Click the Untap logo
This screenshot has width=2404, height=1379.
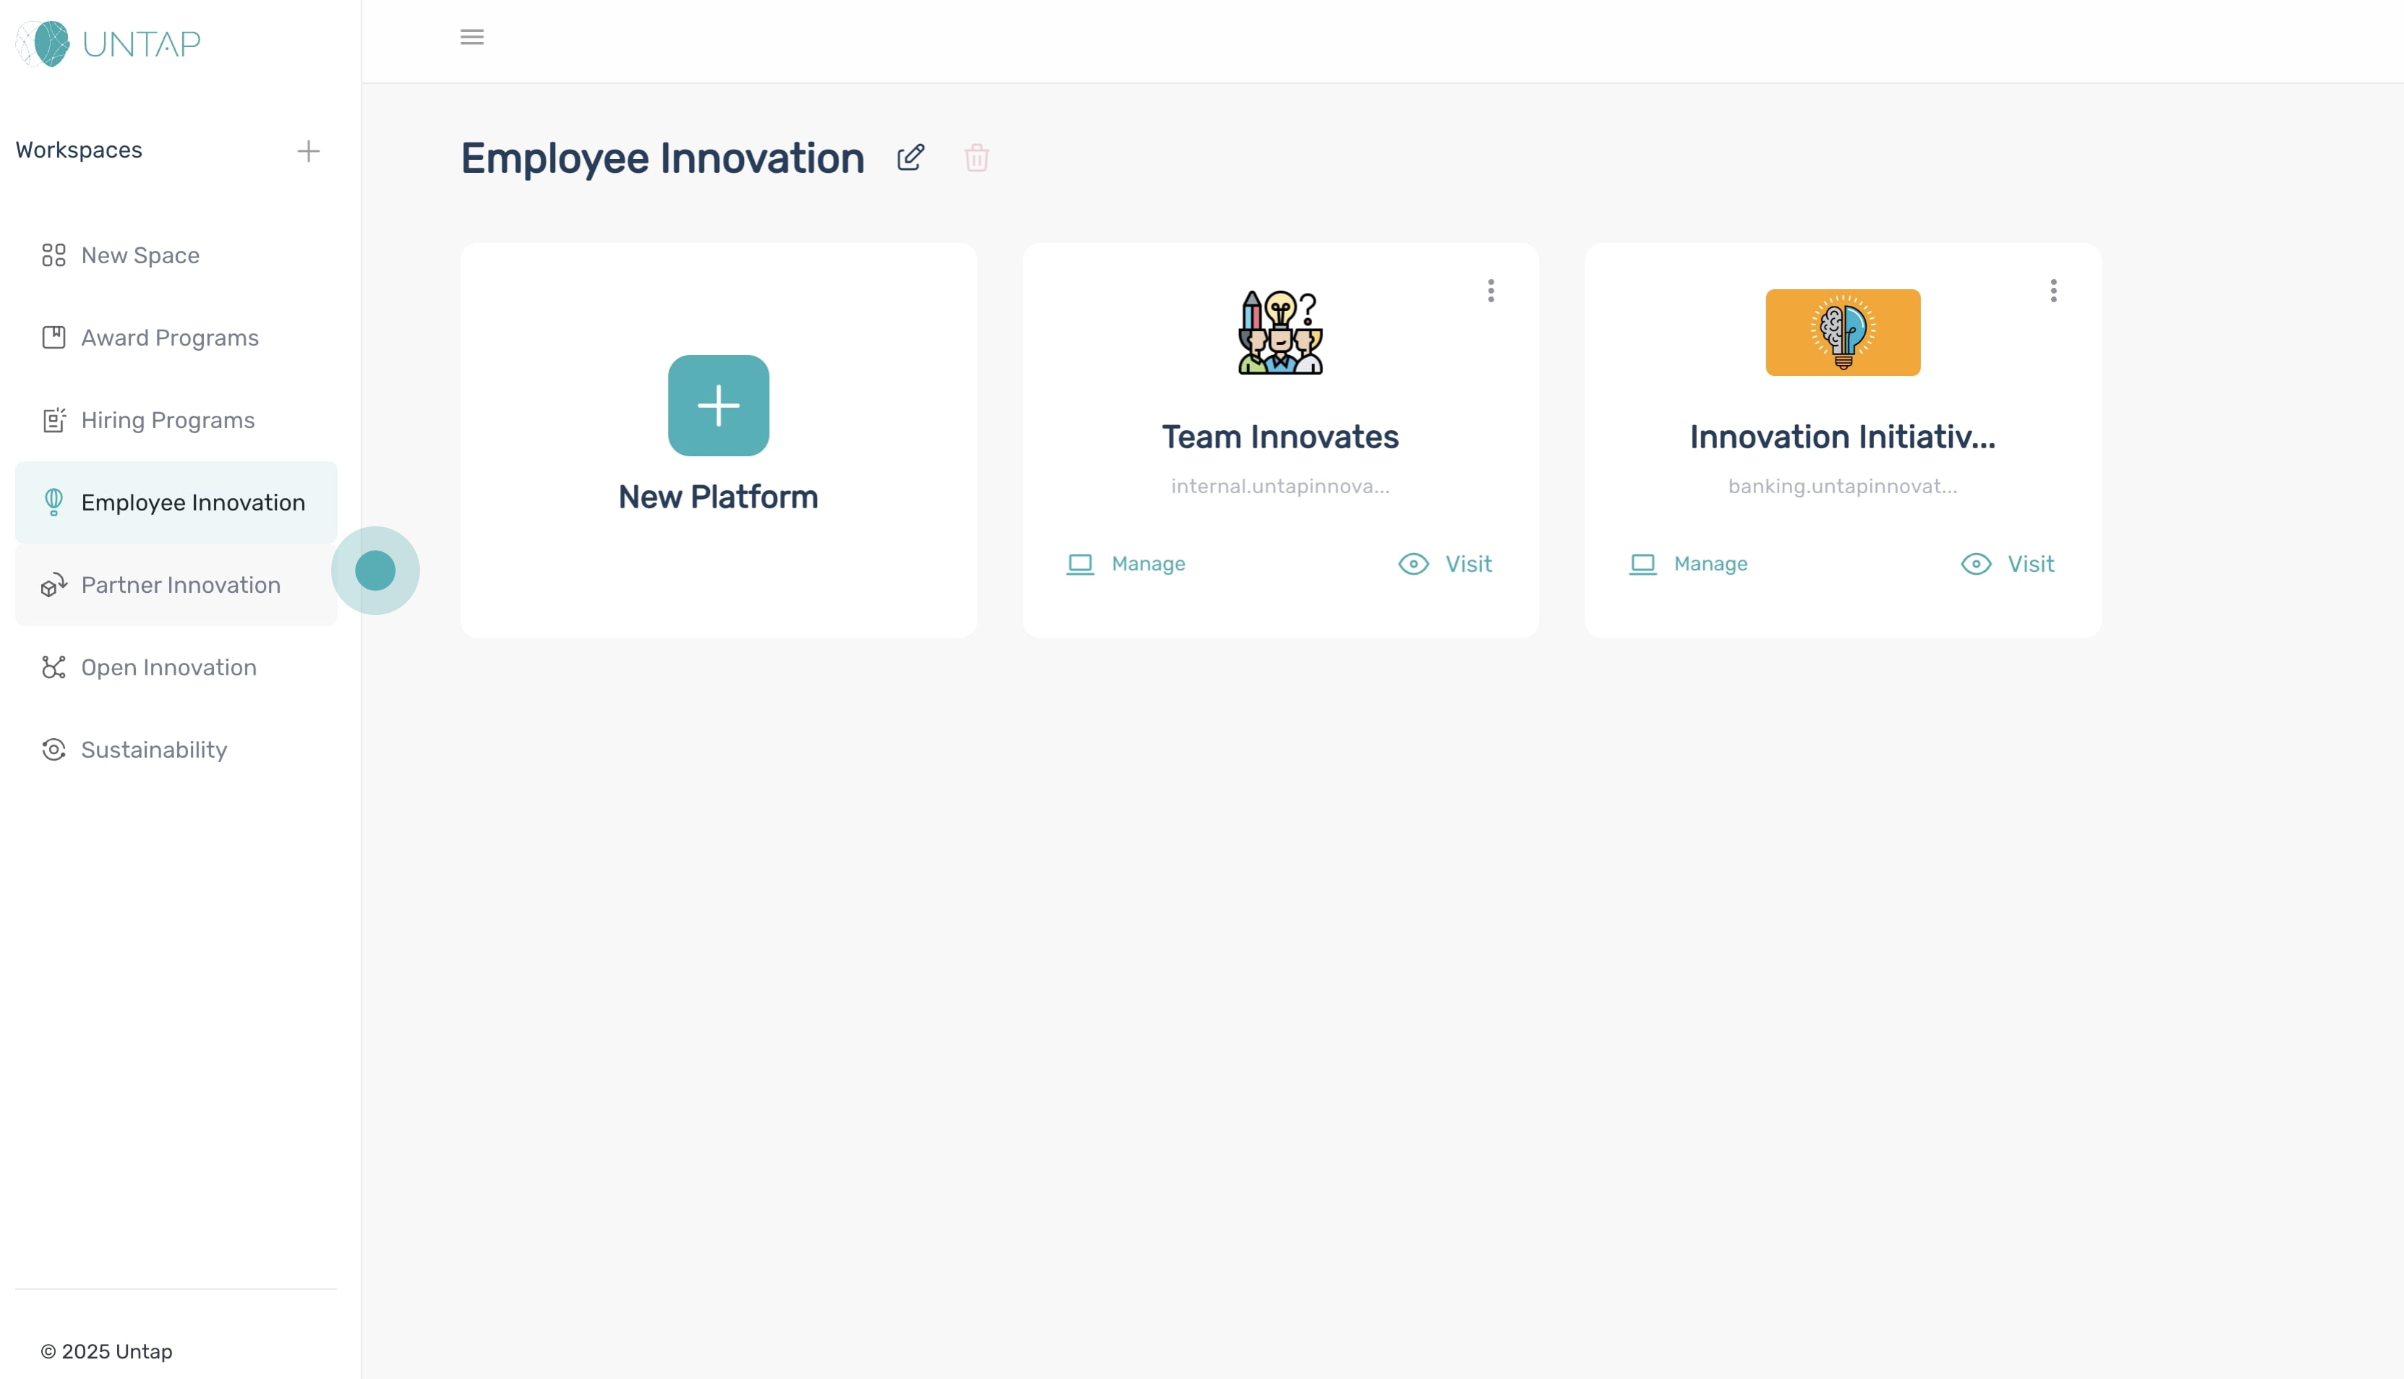point(108,43)
